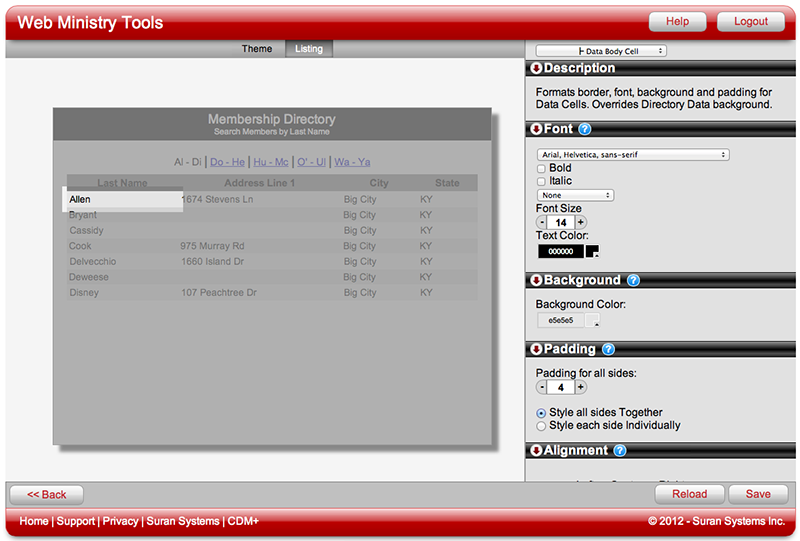Switch to the Theme tab
The height and width of the screenshot is (541, 800).
tap(257, 49)
